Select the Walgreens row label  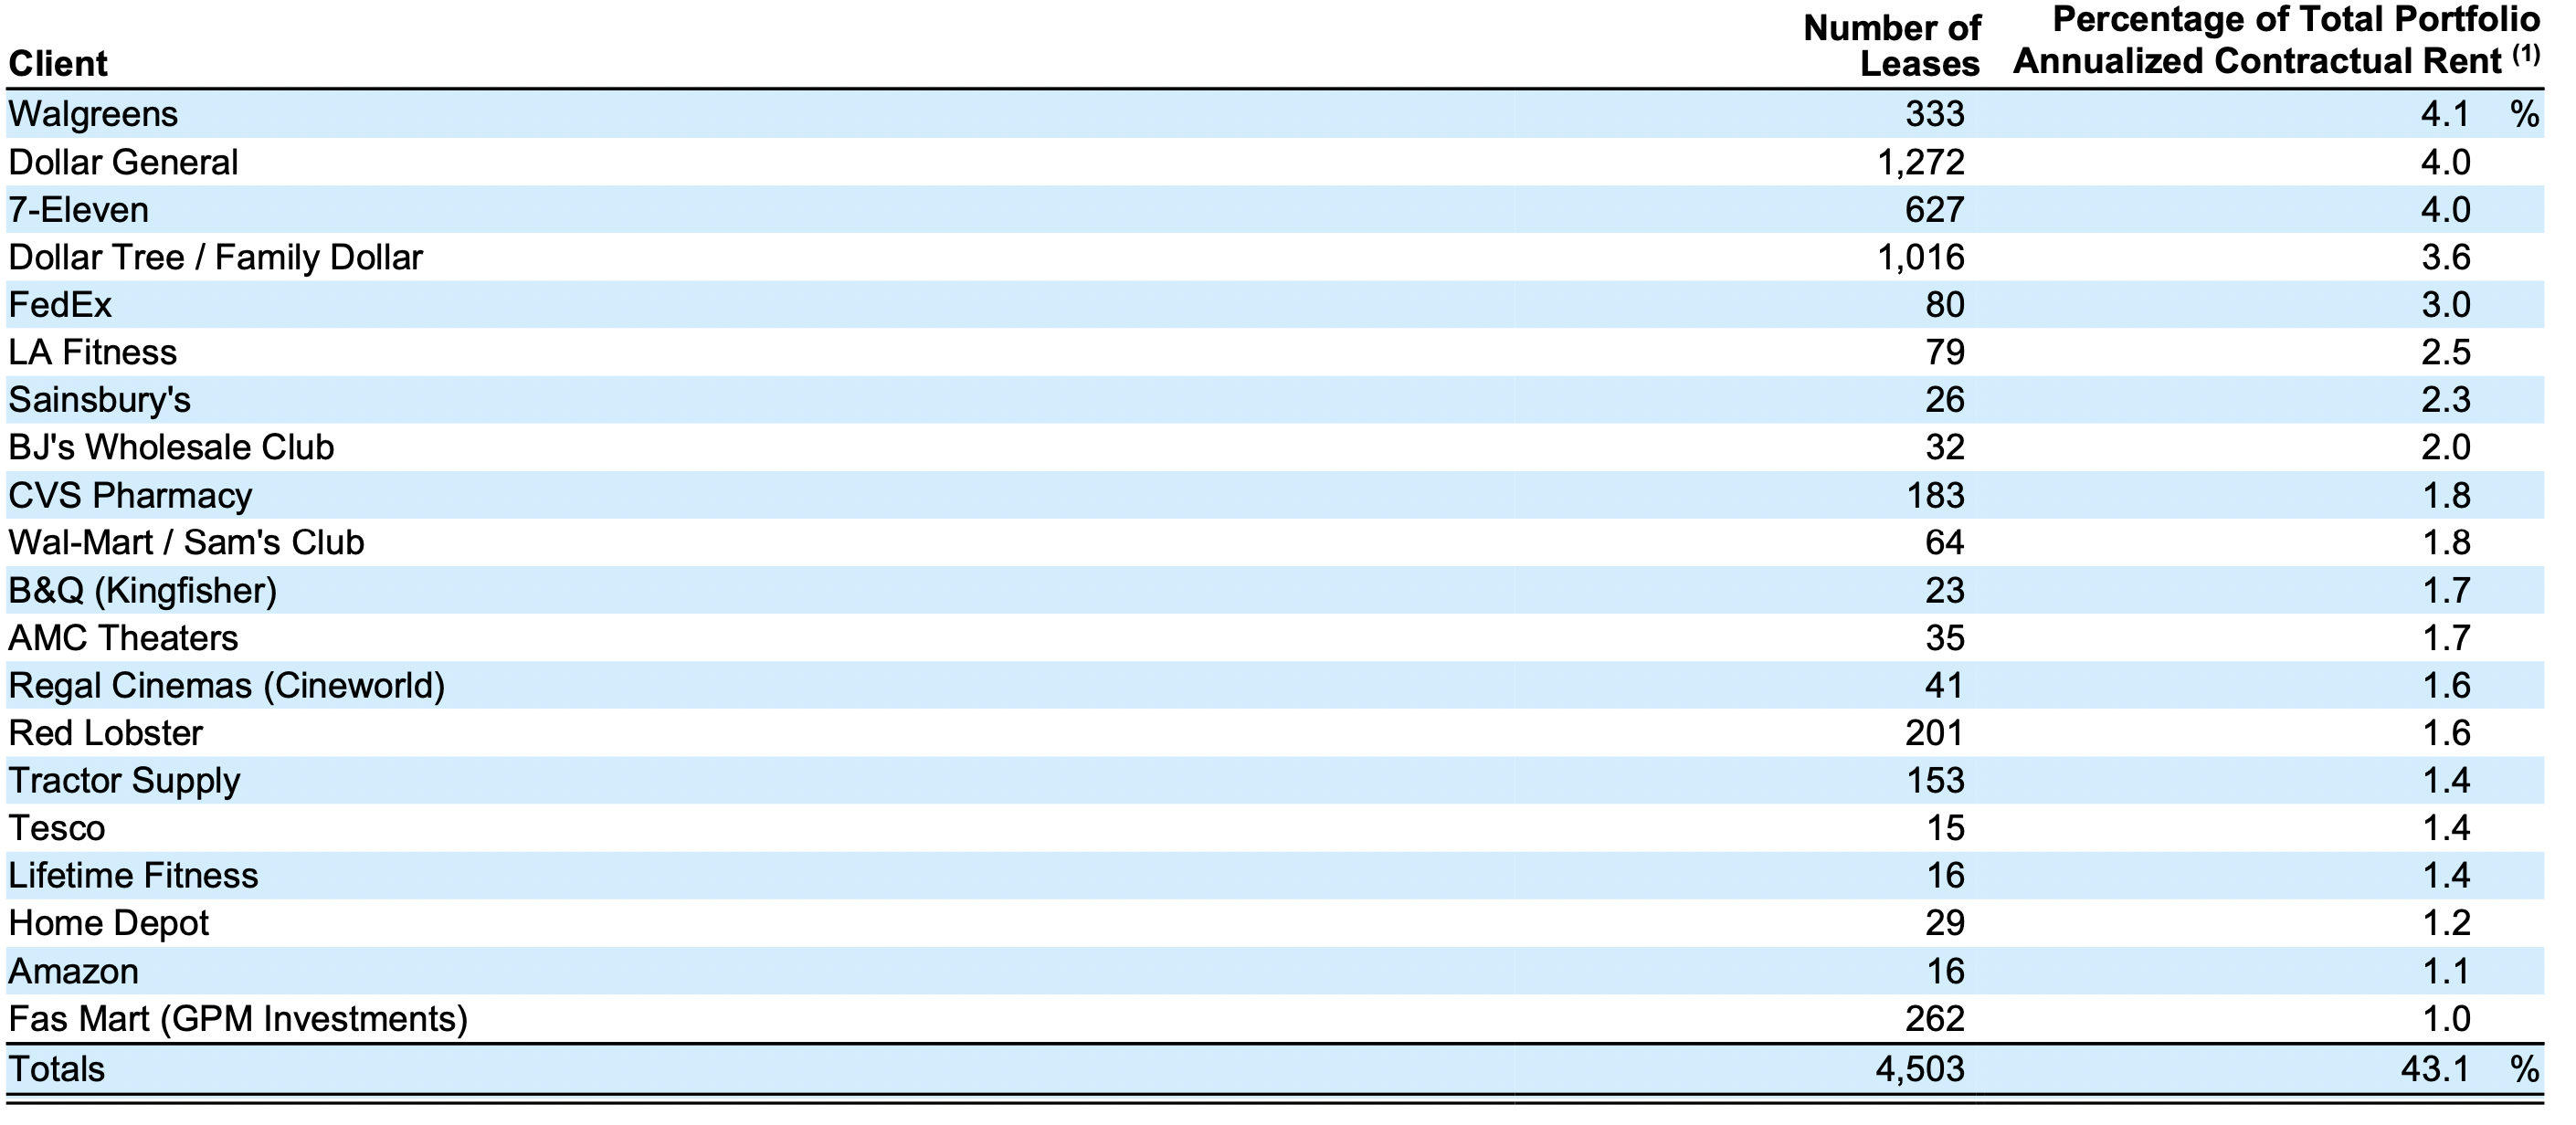pos(93,114)
